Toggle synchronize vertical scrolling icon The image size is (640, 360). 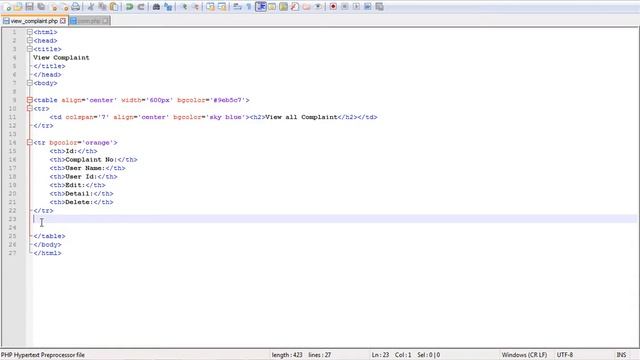pos(210,7)
